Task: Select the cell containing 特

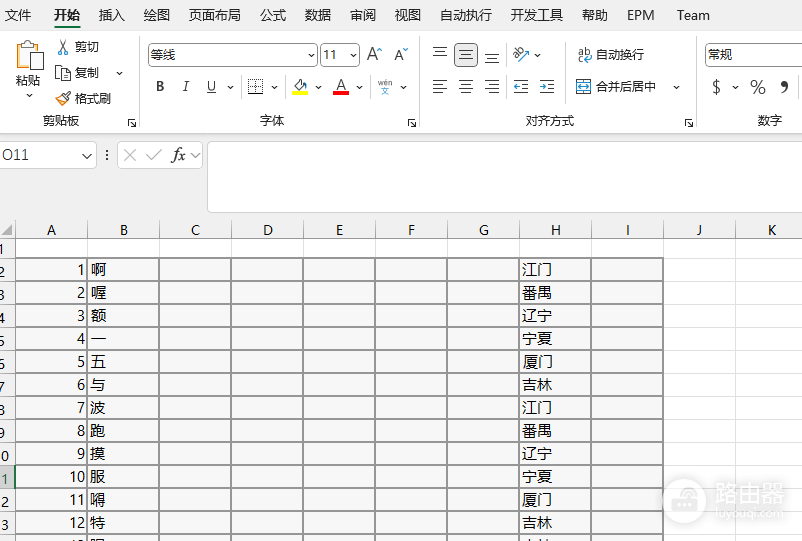Action: click(x=123, y=523)
